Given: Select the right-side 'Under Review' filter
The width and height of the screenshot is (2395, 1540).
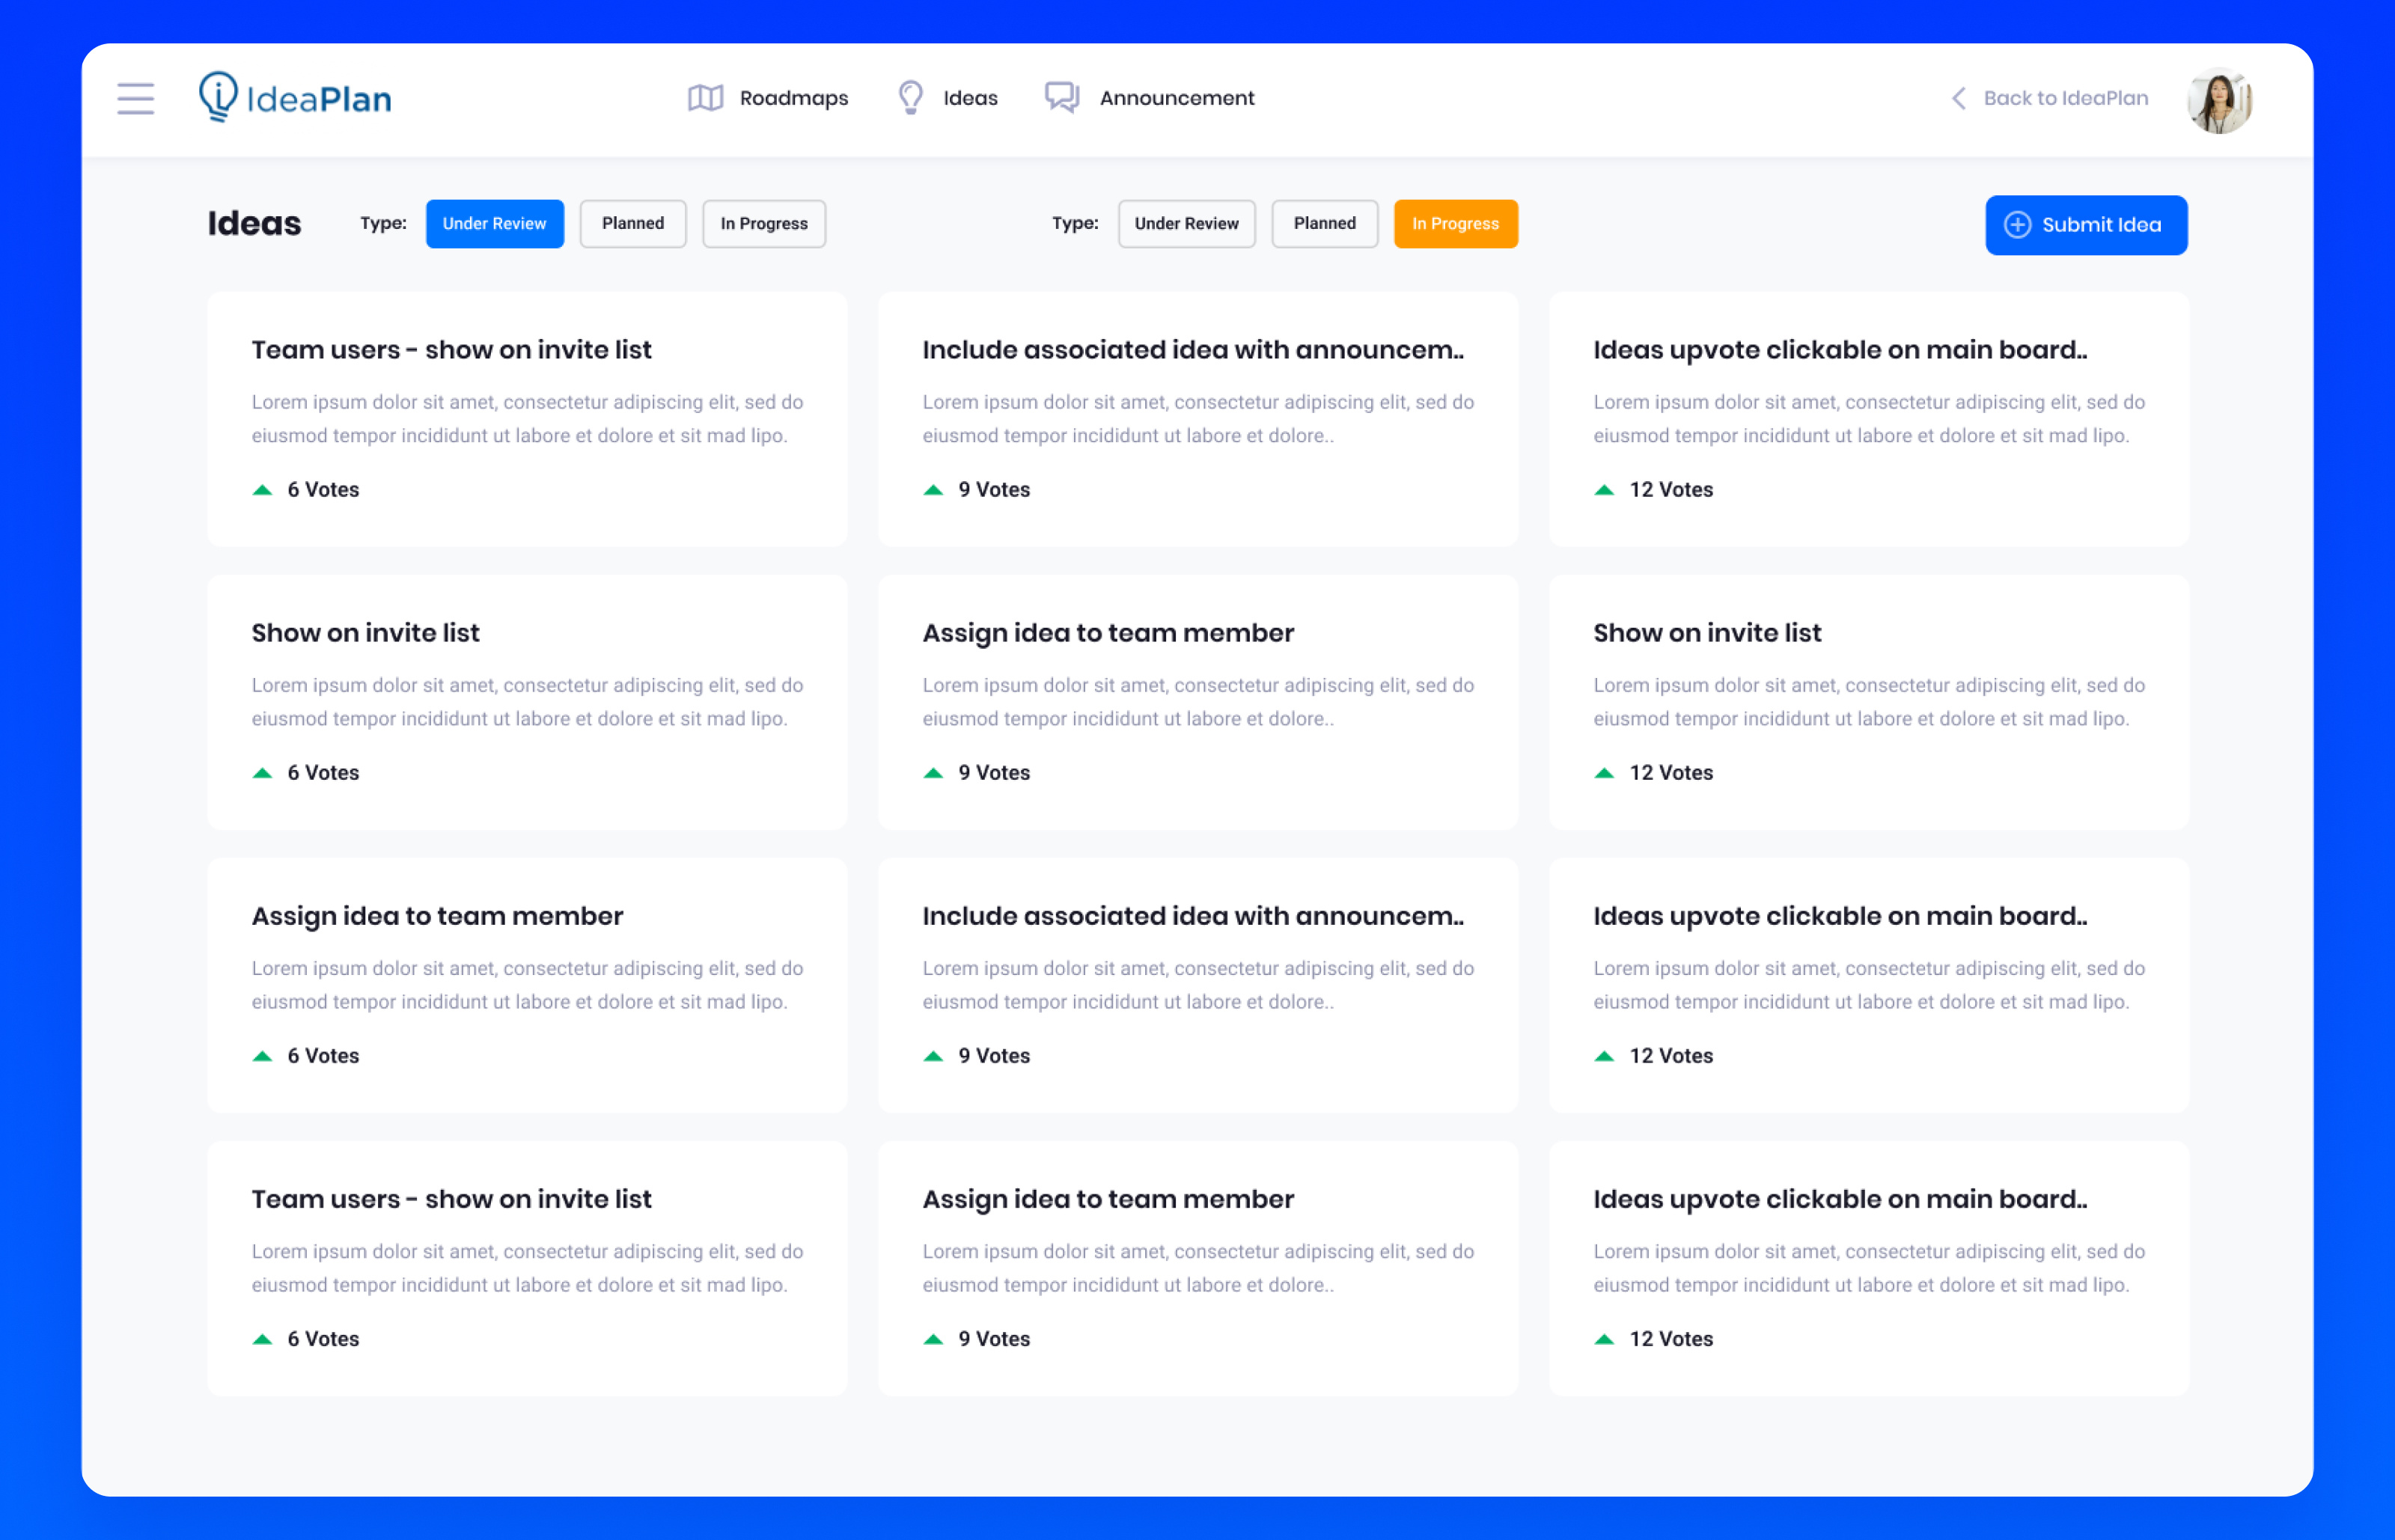Looking at the screenshot, I should point(1186,223).
